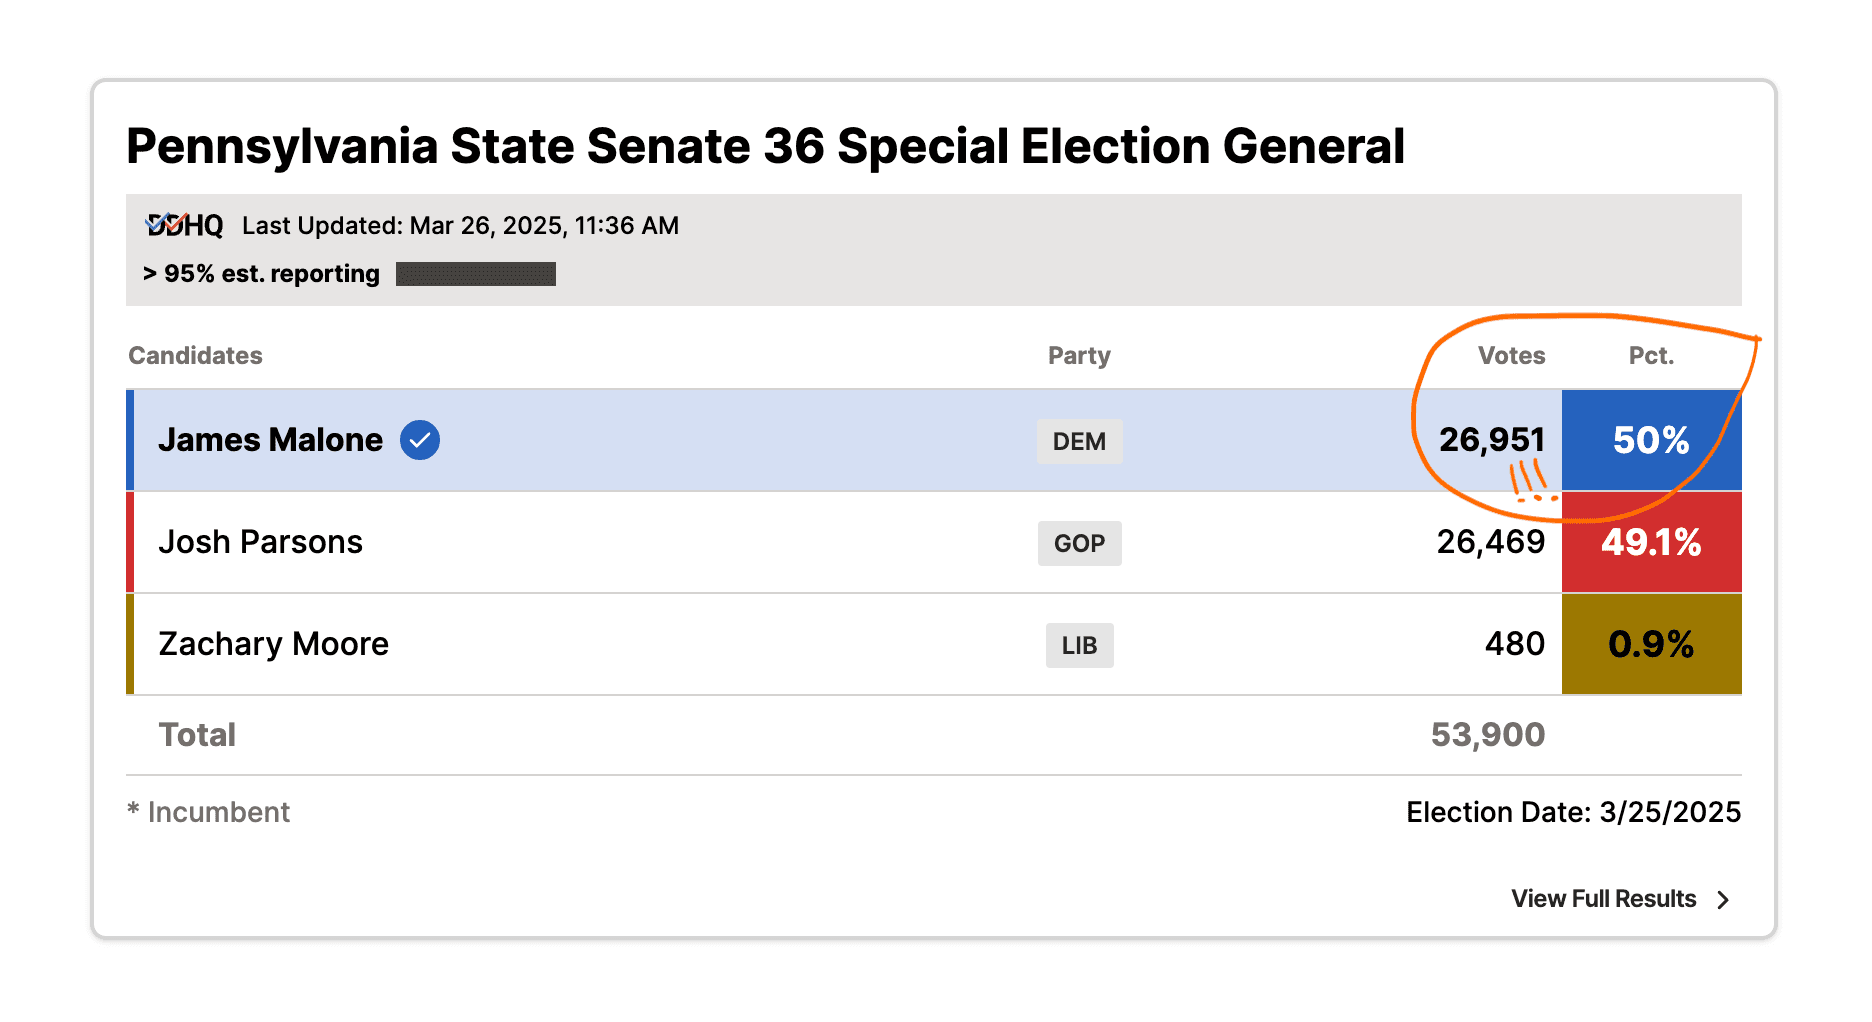This screenshot has width=1872, height=1022.
Task: Expand the Candidates column header
Action: point(195,356)
